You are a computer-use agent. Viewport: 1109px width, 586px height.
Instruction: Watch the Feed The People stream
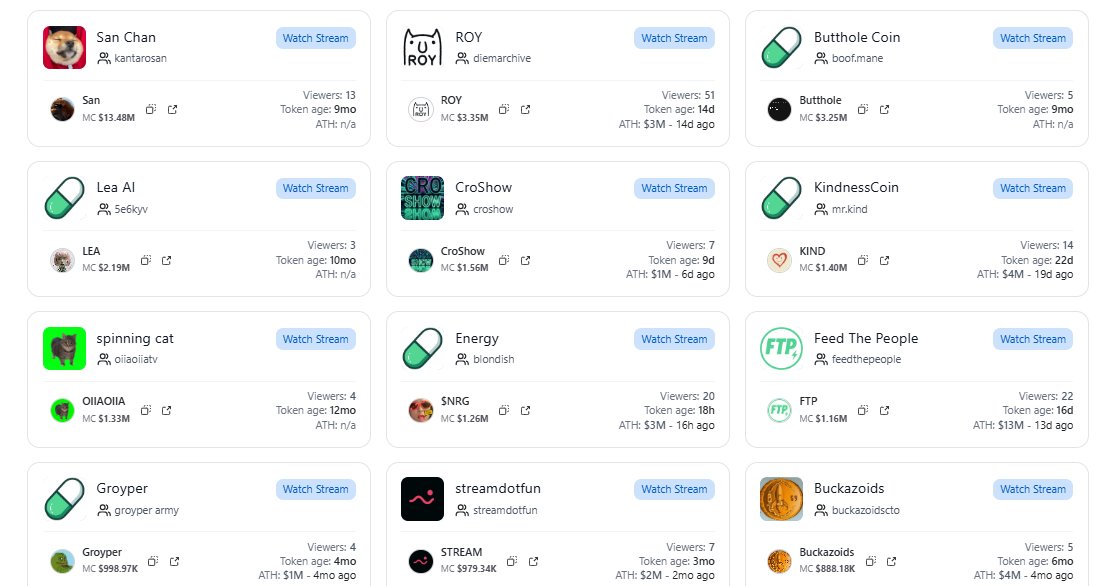pyautogui.click(x=1032, y=339)
